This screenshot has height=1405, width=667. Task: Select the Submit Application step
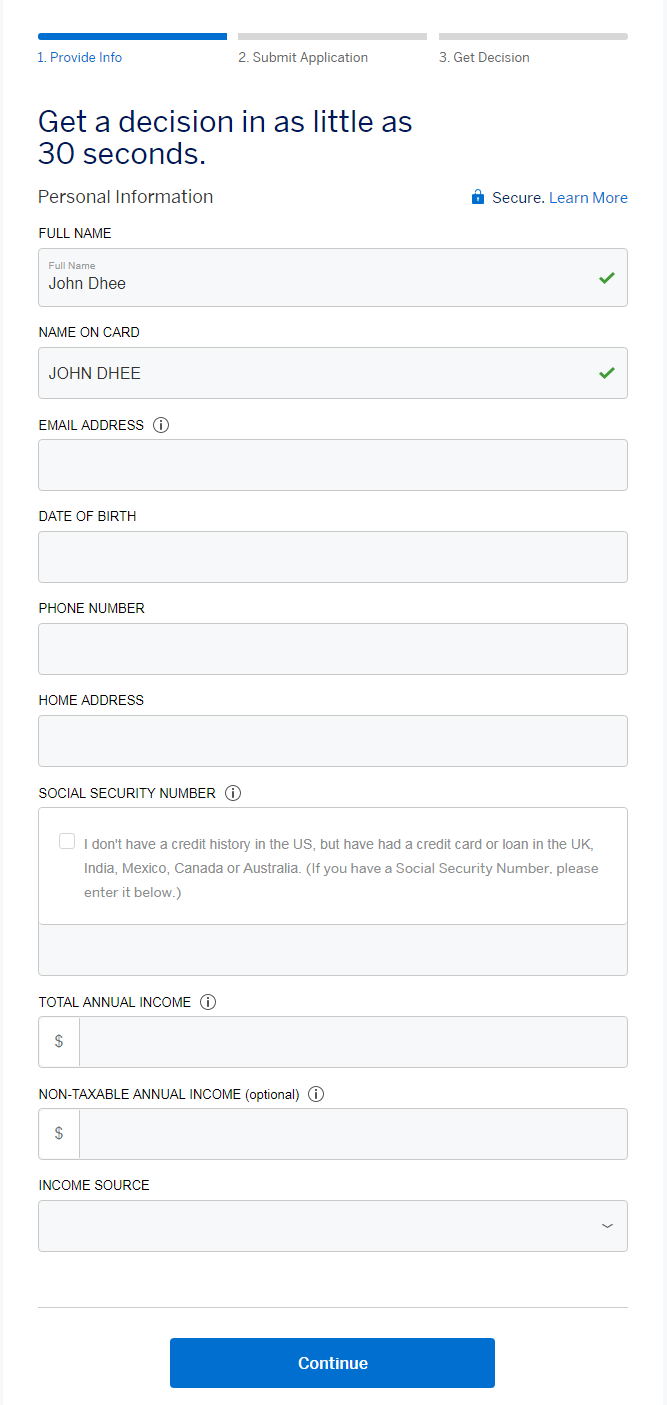[x=303, y=57]
